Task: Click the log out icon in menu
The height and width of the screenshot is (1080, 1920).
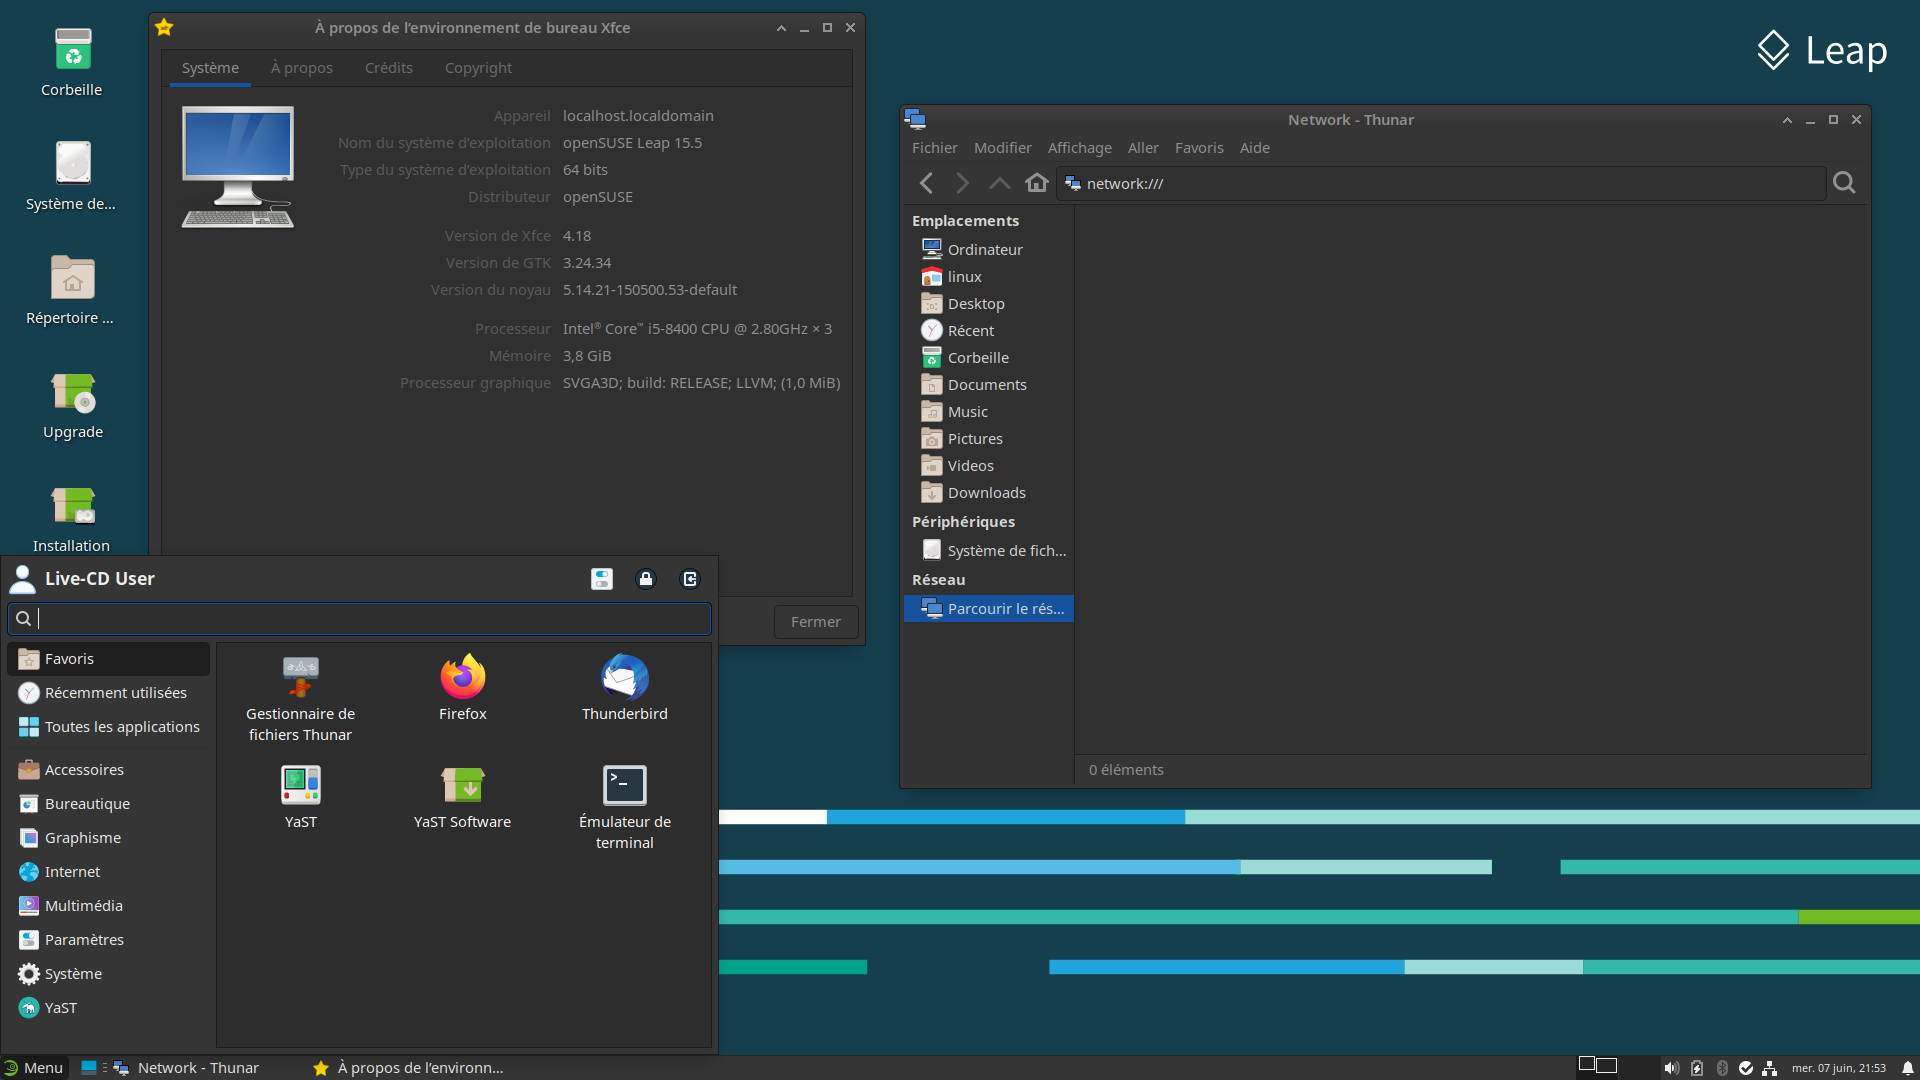Action: (690, 579)
